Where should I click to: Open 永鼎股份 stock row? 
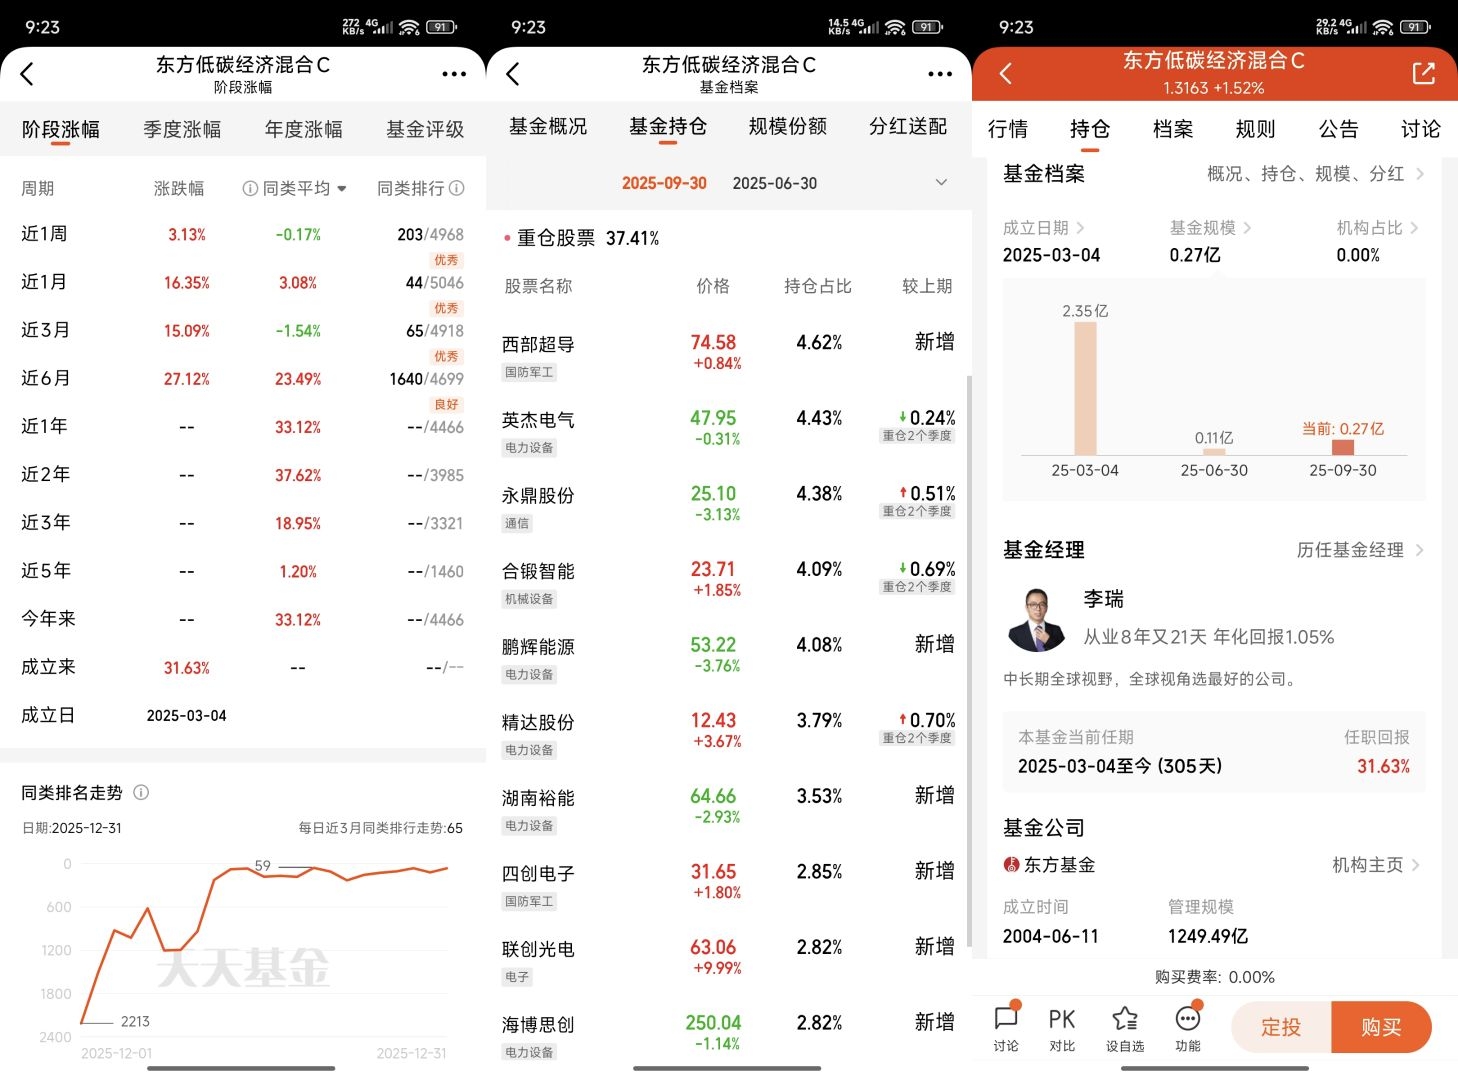(728, 506)
